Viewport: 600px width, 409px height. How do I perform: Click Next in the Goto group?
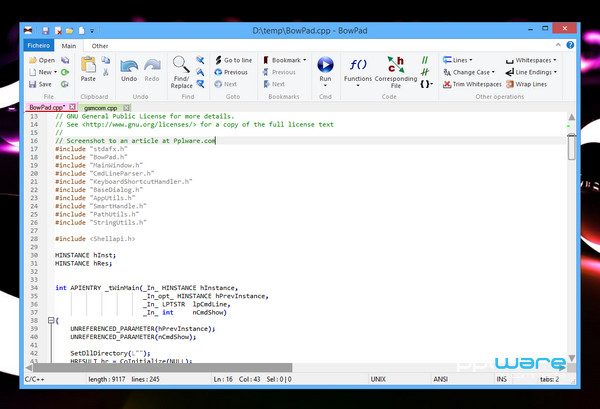225,84
